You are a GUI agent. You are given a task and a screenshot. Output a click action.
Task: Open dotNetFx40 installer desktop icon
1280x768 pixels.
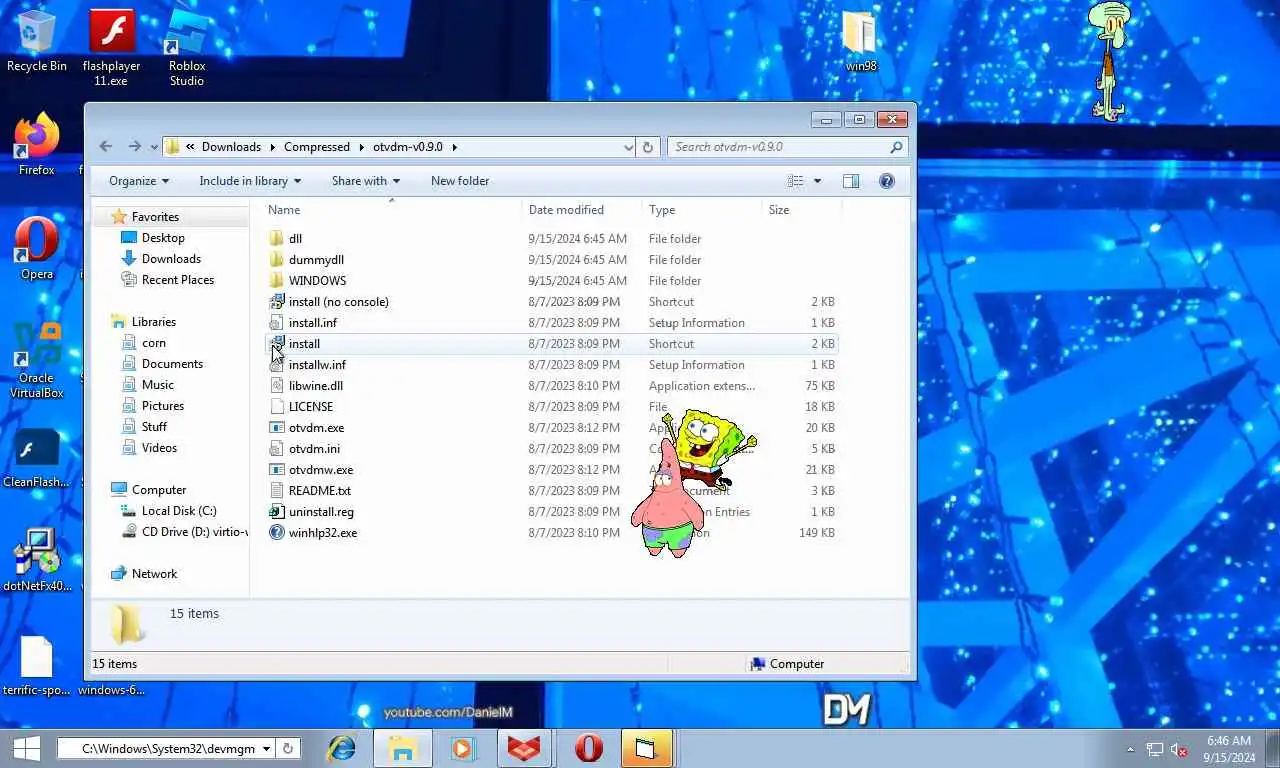(x=37, y=560)
